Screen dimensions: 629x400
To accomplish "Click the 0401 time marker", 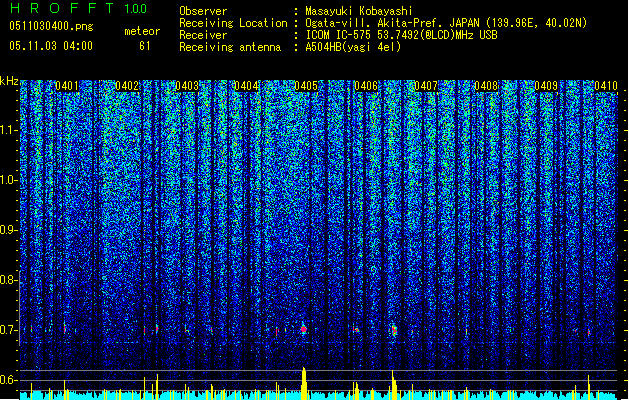I will pos(67,86).
